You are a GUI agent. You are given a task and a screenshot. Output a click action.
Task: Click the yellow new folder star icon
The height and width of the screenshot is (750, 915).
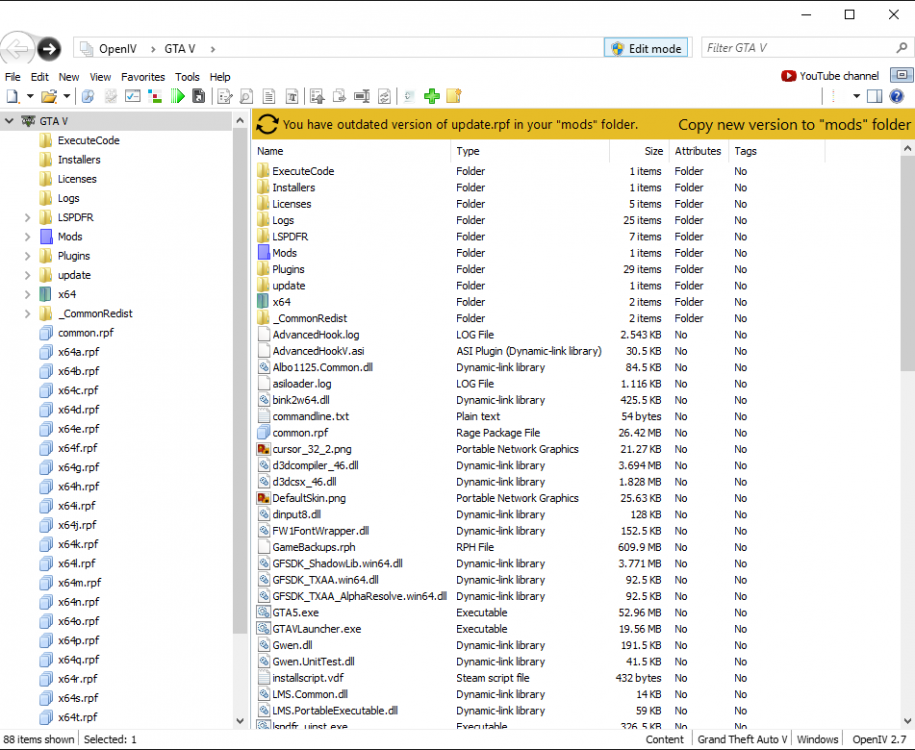(454, 96)
